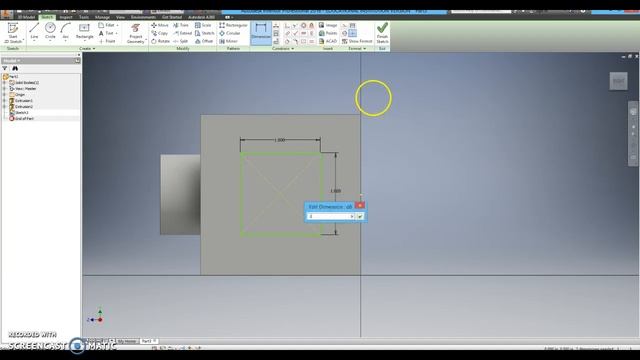Expand the Constrain panel dropdown

pos(283,49)
